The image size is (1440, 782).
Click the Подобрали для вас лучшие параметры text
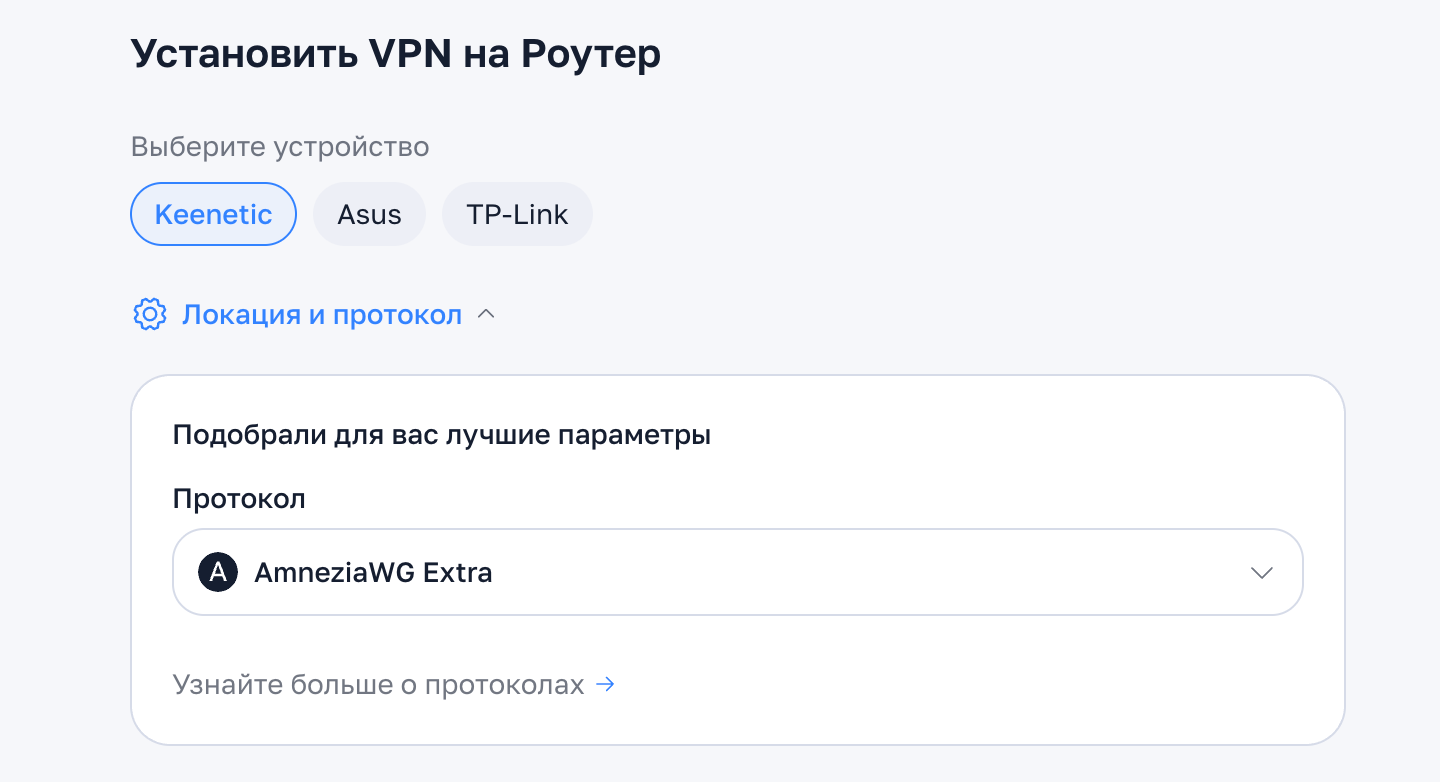[442, 436]
